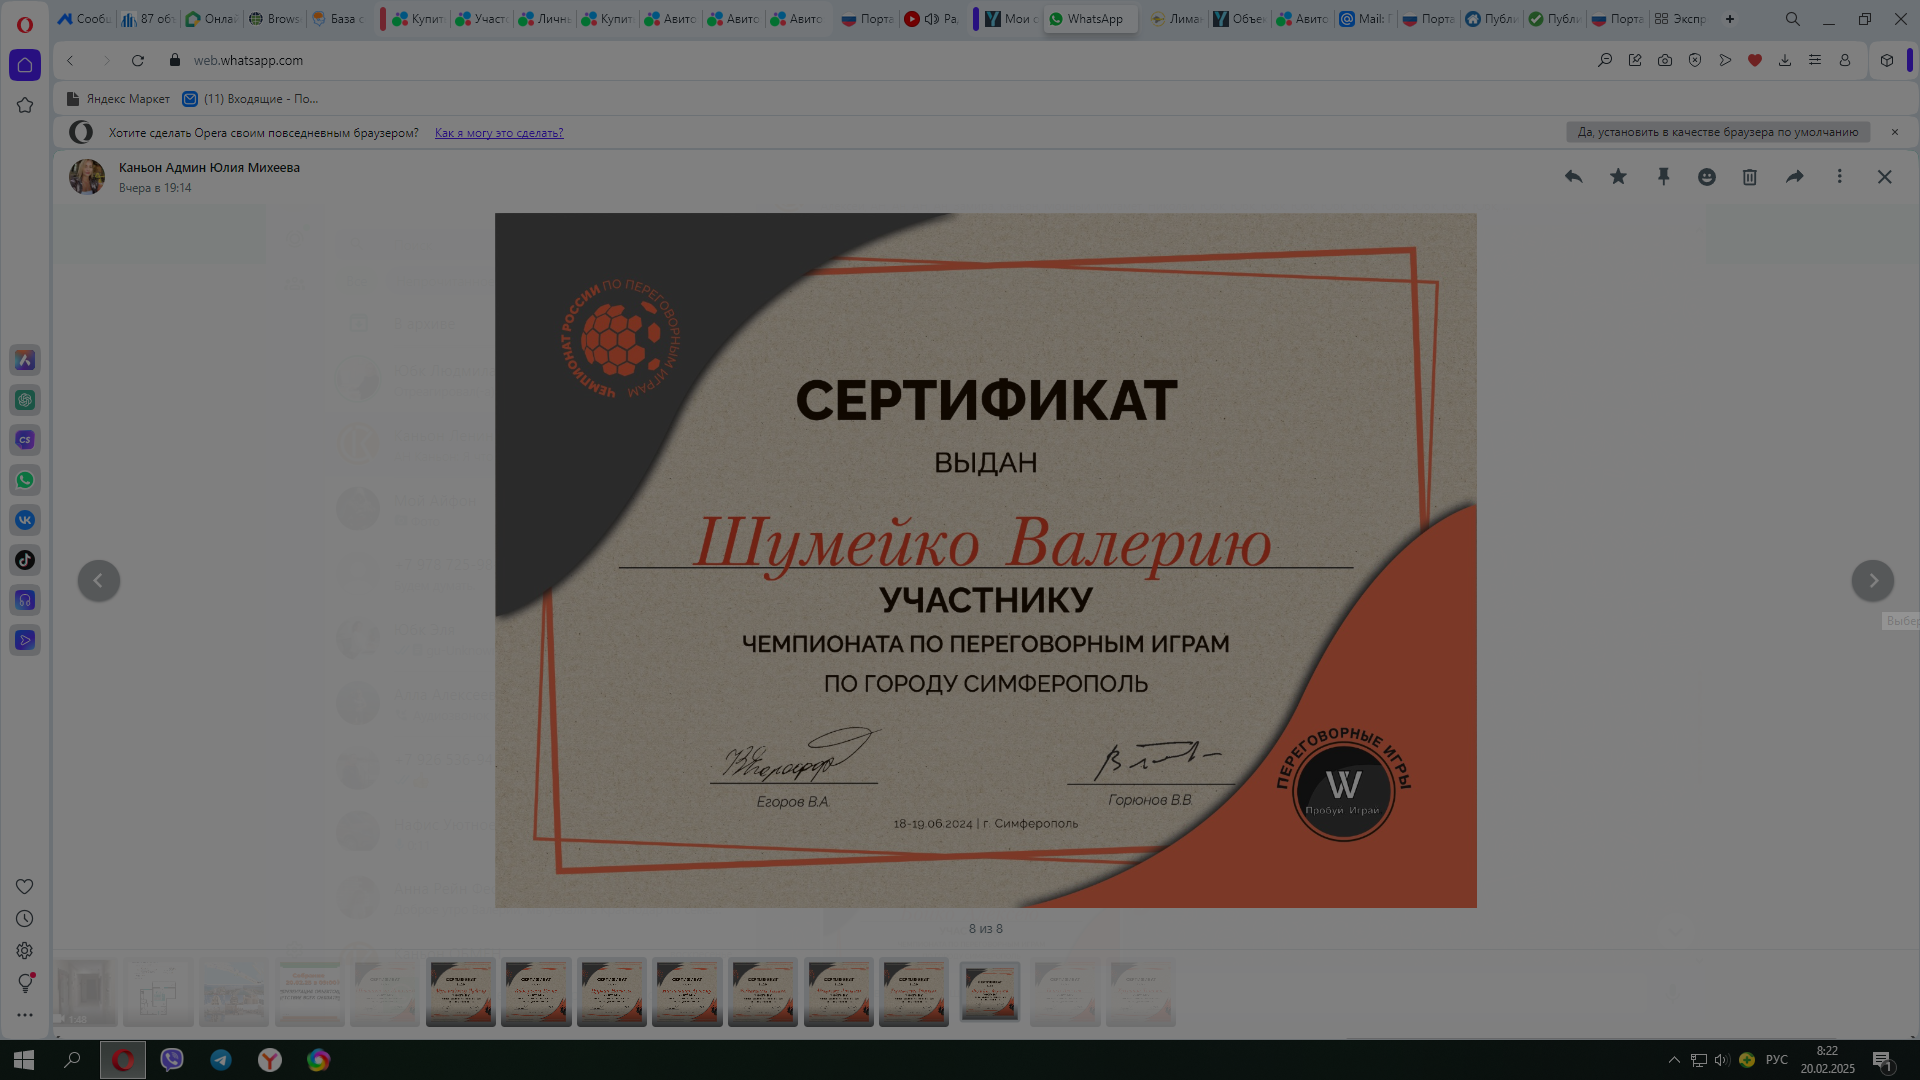Open the WhatsApp icon in Opera sidebar

[x=25, y=480]
